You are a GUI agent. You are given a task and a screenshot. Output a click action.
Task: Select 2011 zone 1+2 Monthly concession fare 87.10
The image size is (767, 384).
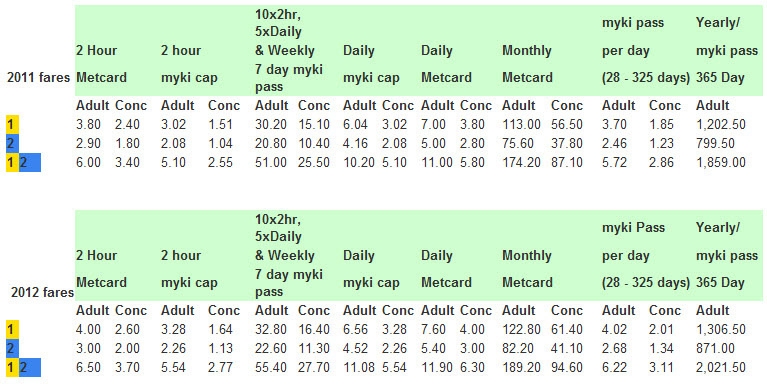[x=567, y=163]
